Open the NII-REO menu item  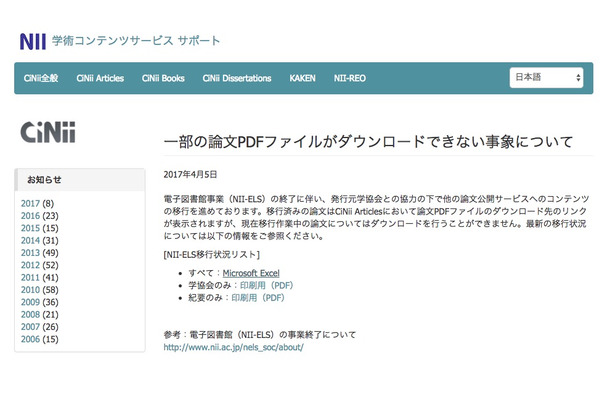pyautogui.click(x=356, y=78)
